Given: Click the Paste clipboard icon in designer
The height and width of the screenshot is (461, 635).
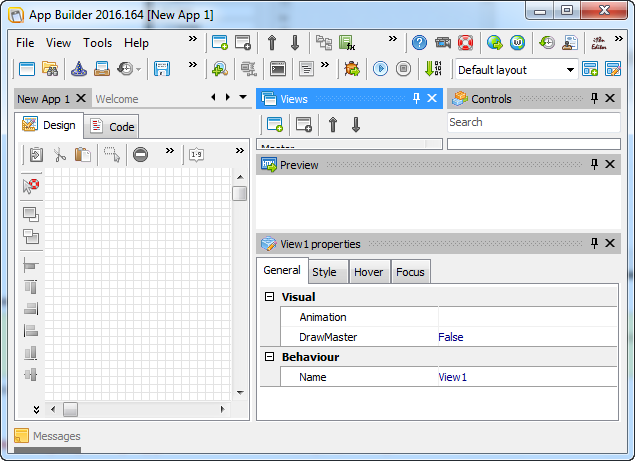Looking at the screenshot, I should coord(83,154).
